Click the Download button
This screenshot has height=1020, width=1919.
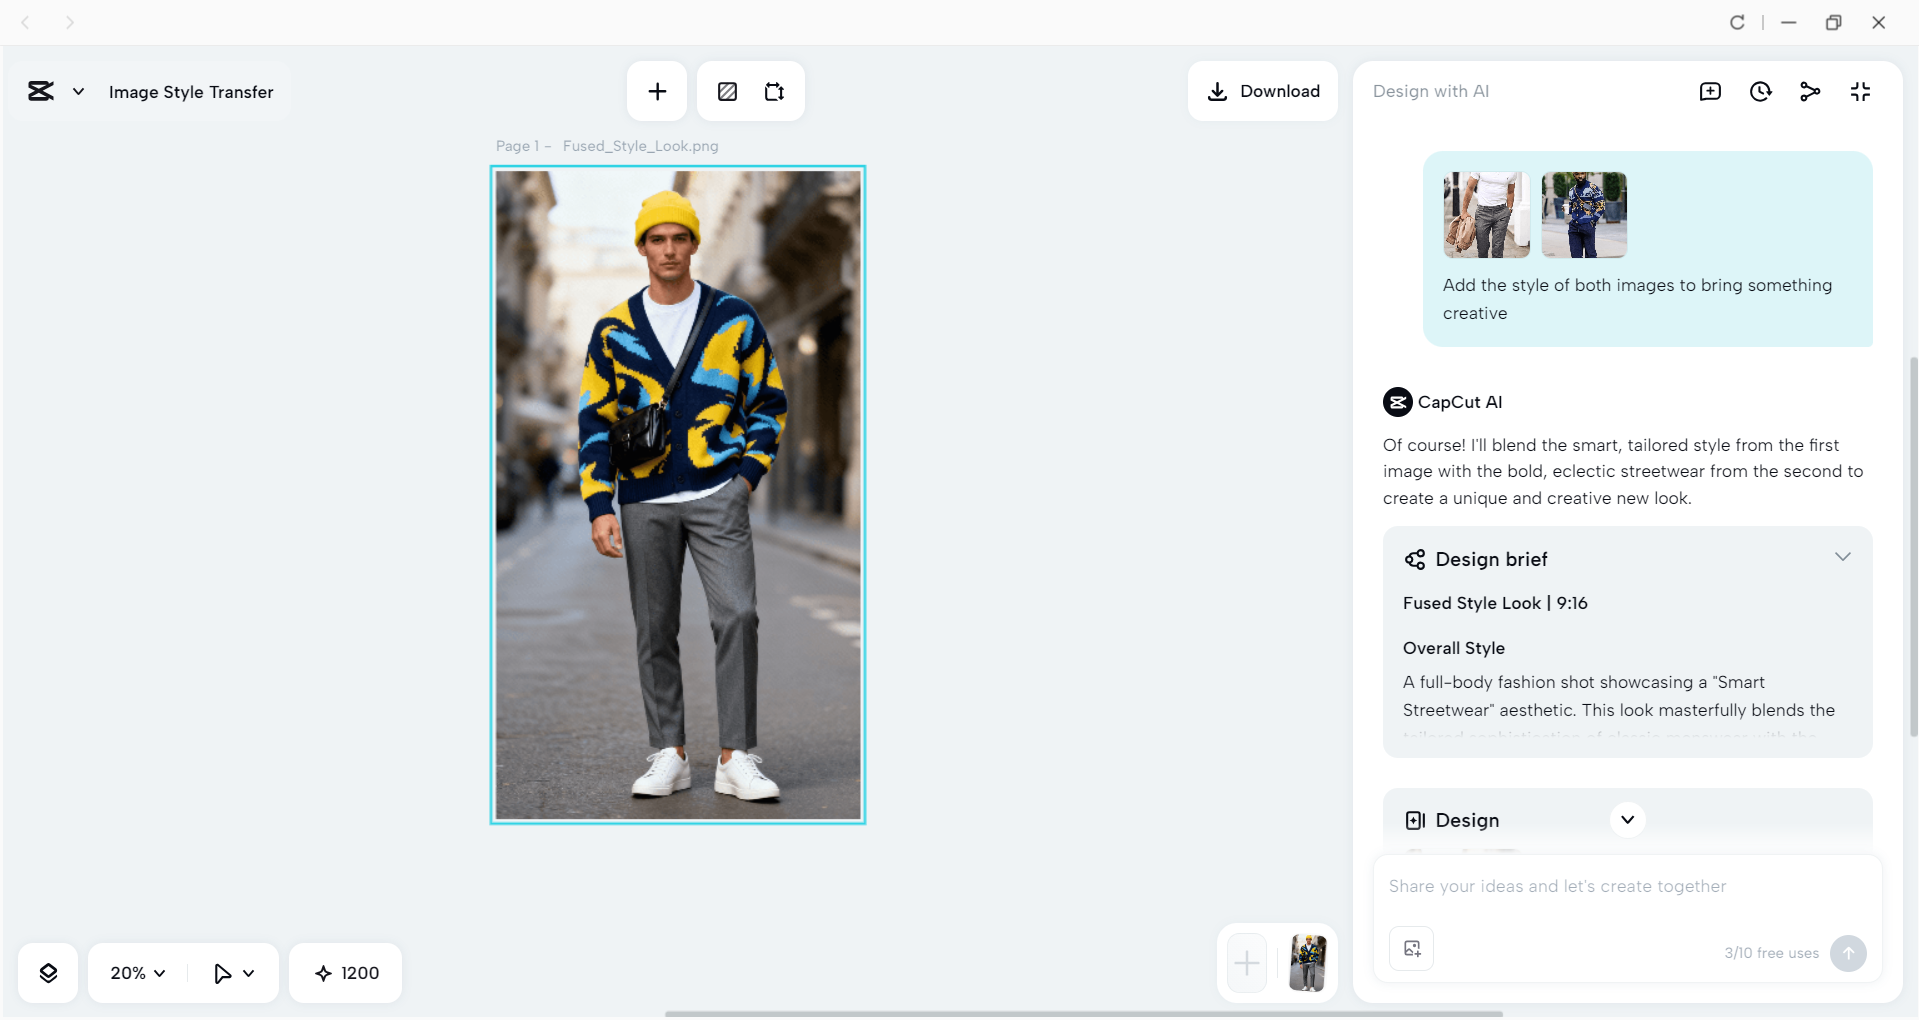click(1263, 91)
